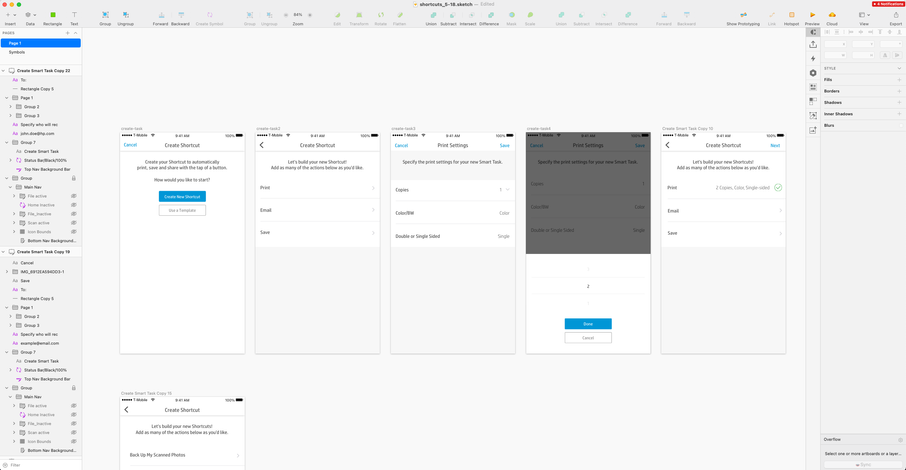Collapse Group 7 under Copy 22
This screenshot has height=470, width=906.
(x=7, y=142)
